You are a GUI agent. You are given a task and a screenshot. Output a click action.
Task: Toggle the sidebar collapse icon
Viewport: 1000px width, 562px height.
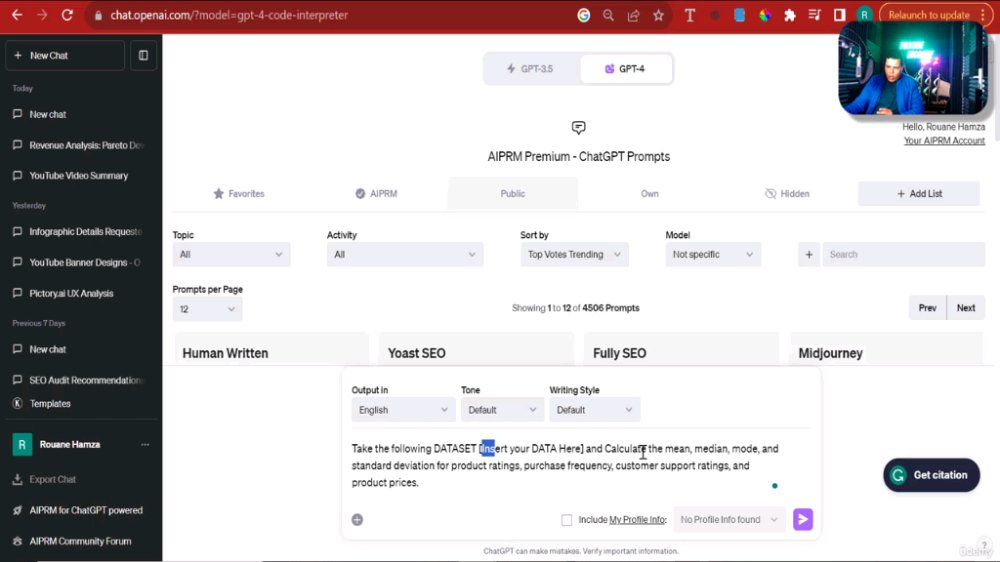click(x=143, y=55)
